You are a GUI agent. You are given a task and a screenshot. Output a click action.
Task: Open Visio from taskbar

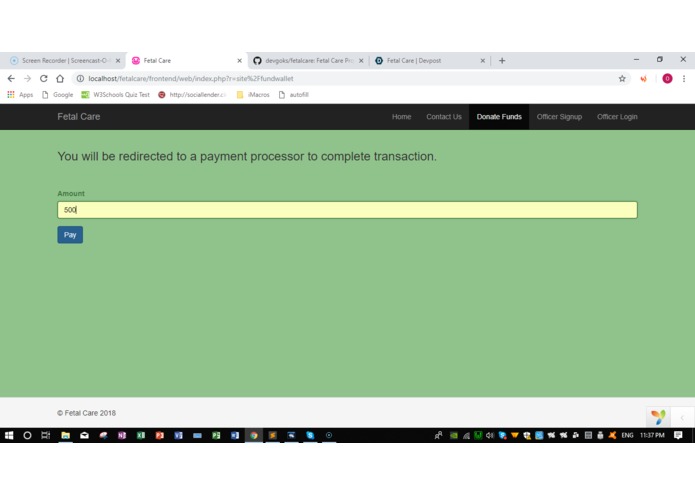pyautogui.click(x=179, y=436)
